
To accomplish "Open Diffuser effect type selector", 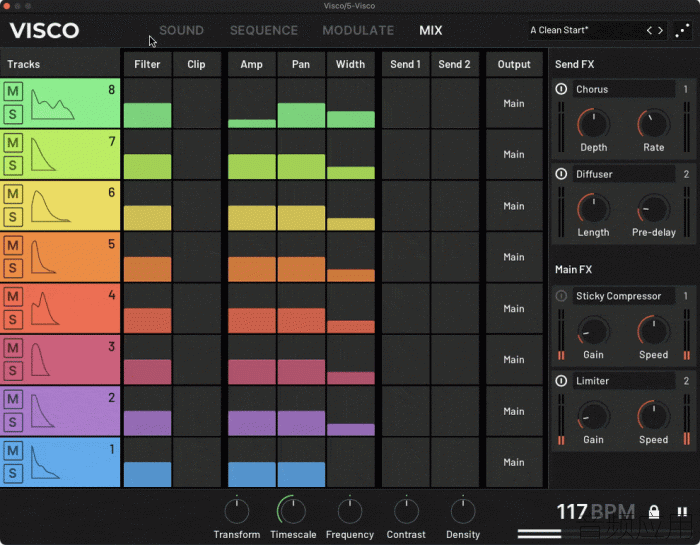I will pos(624,174).
